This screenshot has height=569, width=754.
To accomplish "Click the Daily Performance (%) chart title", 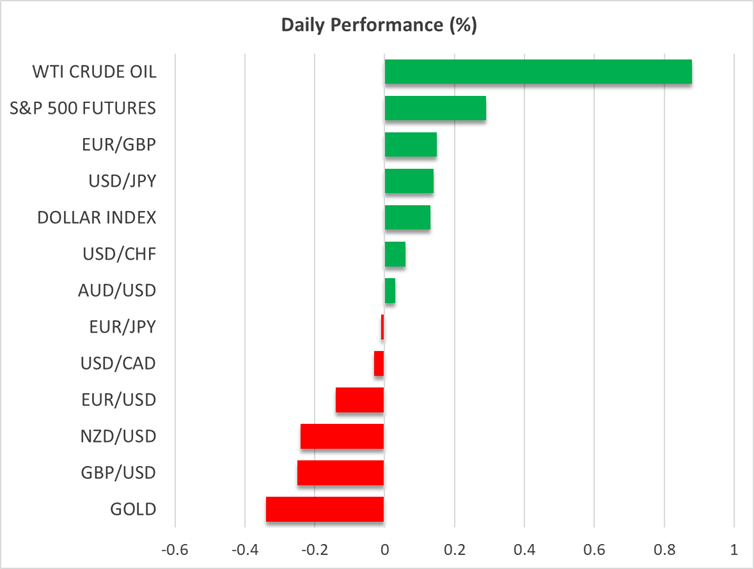I will point(376,25).
